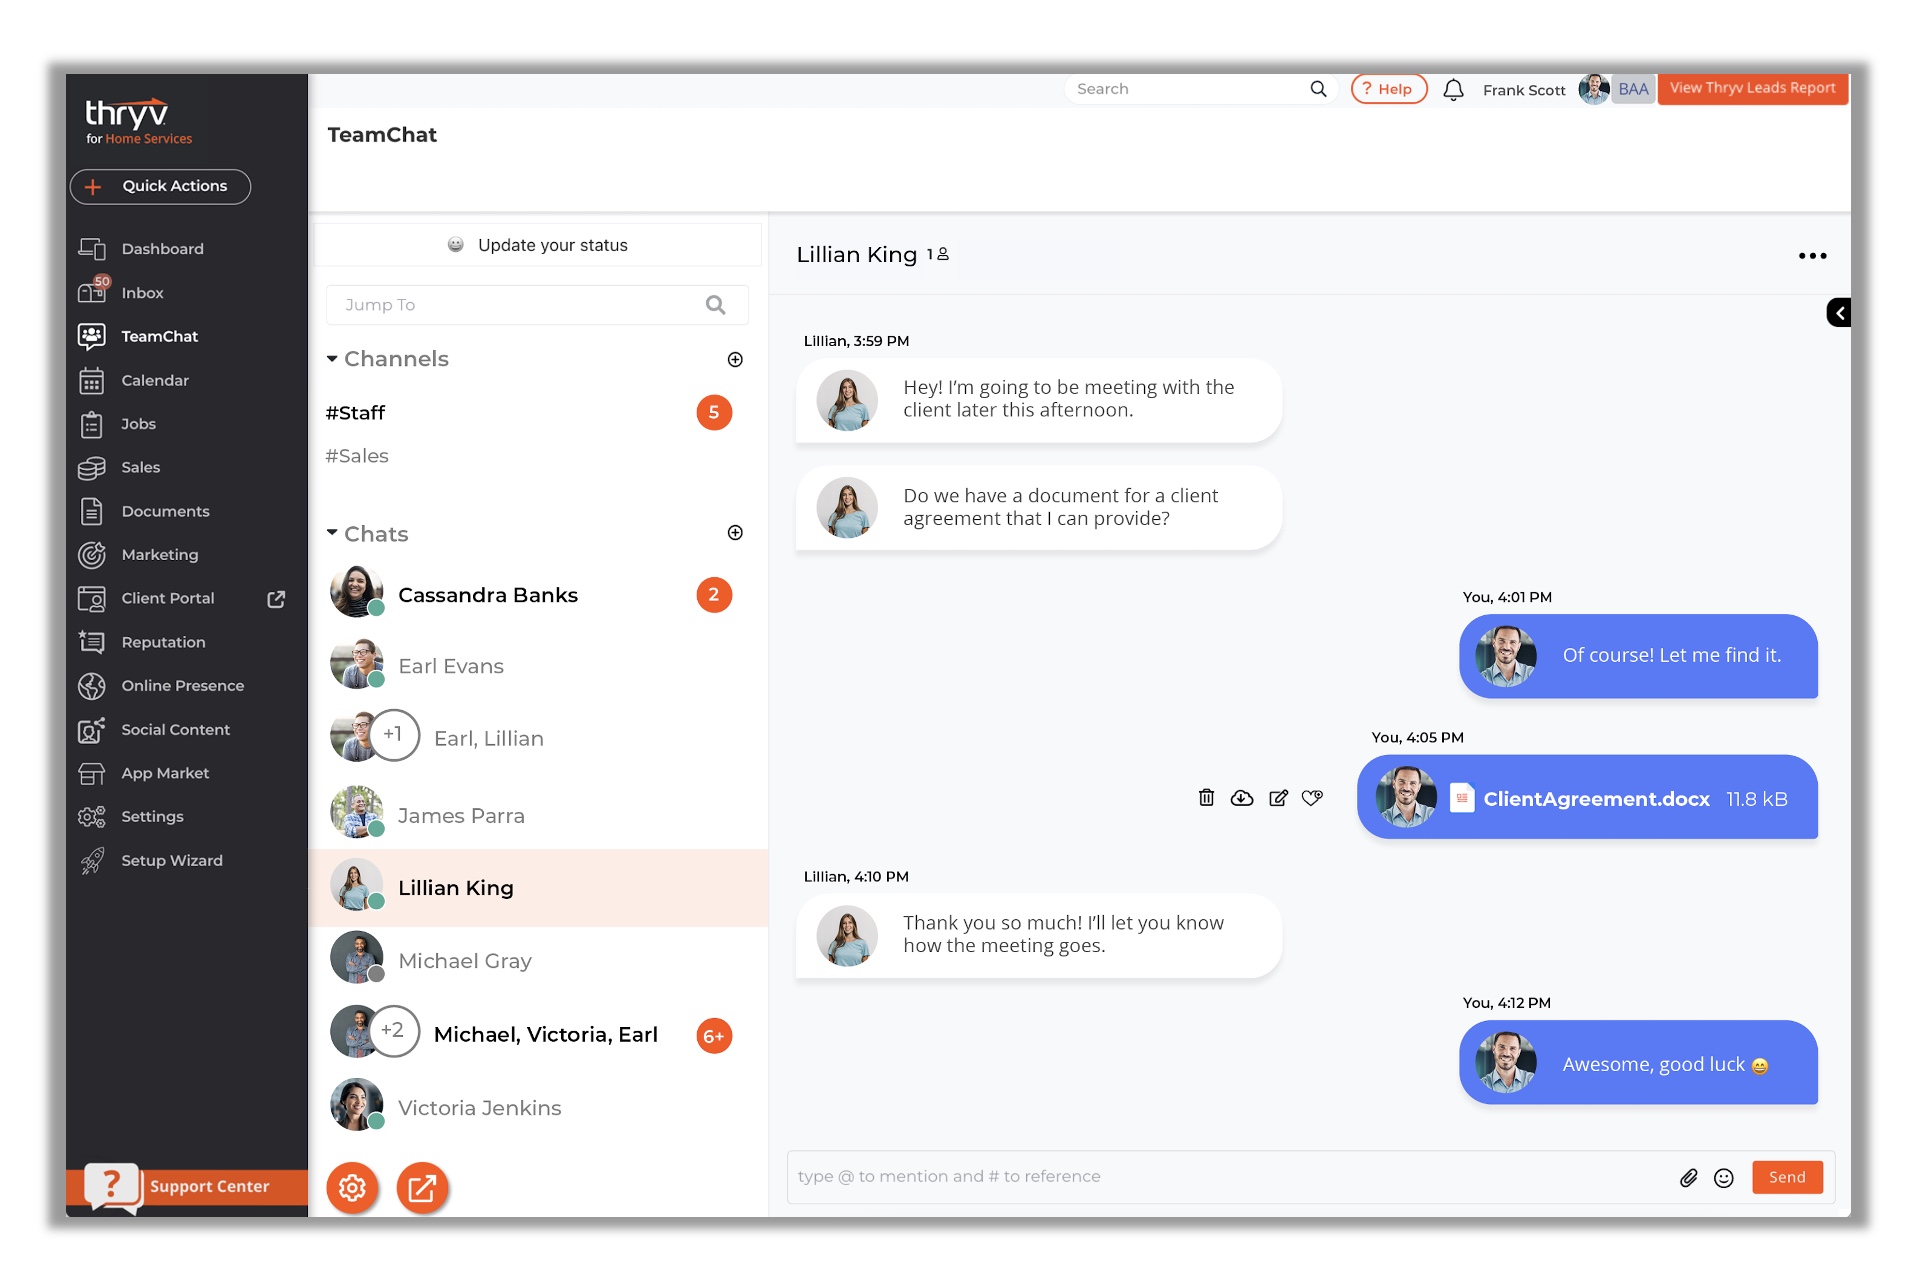
Task: Open the Inbox with 50 badge
Action: (x=92, y=291)
